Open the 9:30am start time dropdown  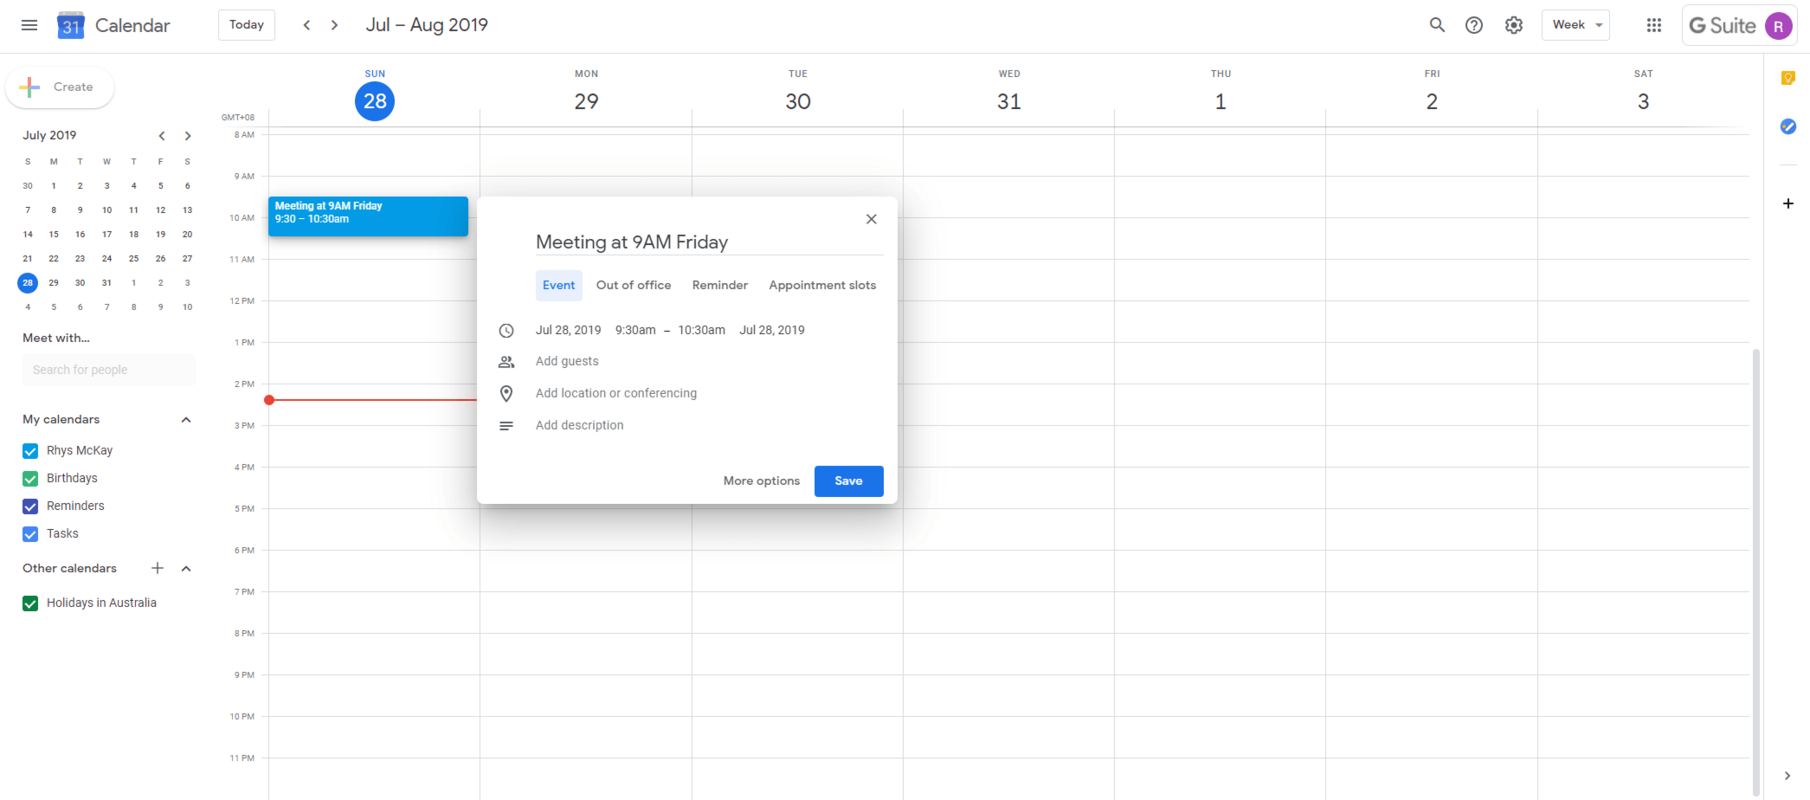(x=635, y=330)
